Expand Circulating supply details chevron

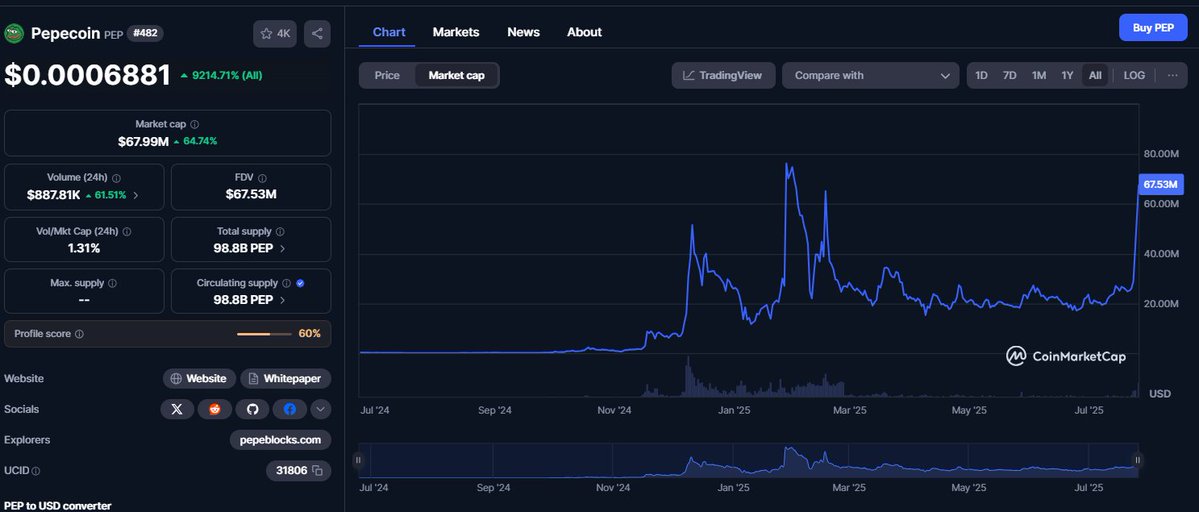pos(282,300)
